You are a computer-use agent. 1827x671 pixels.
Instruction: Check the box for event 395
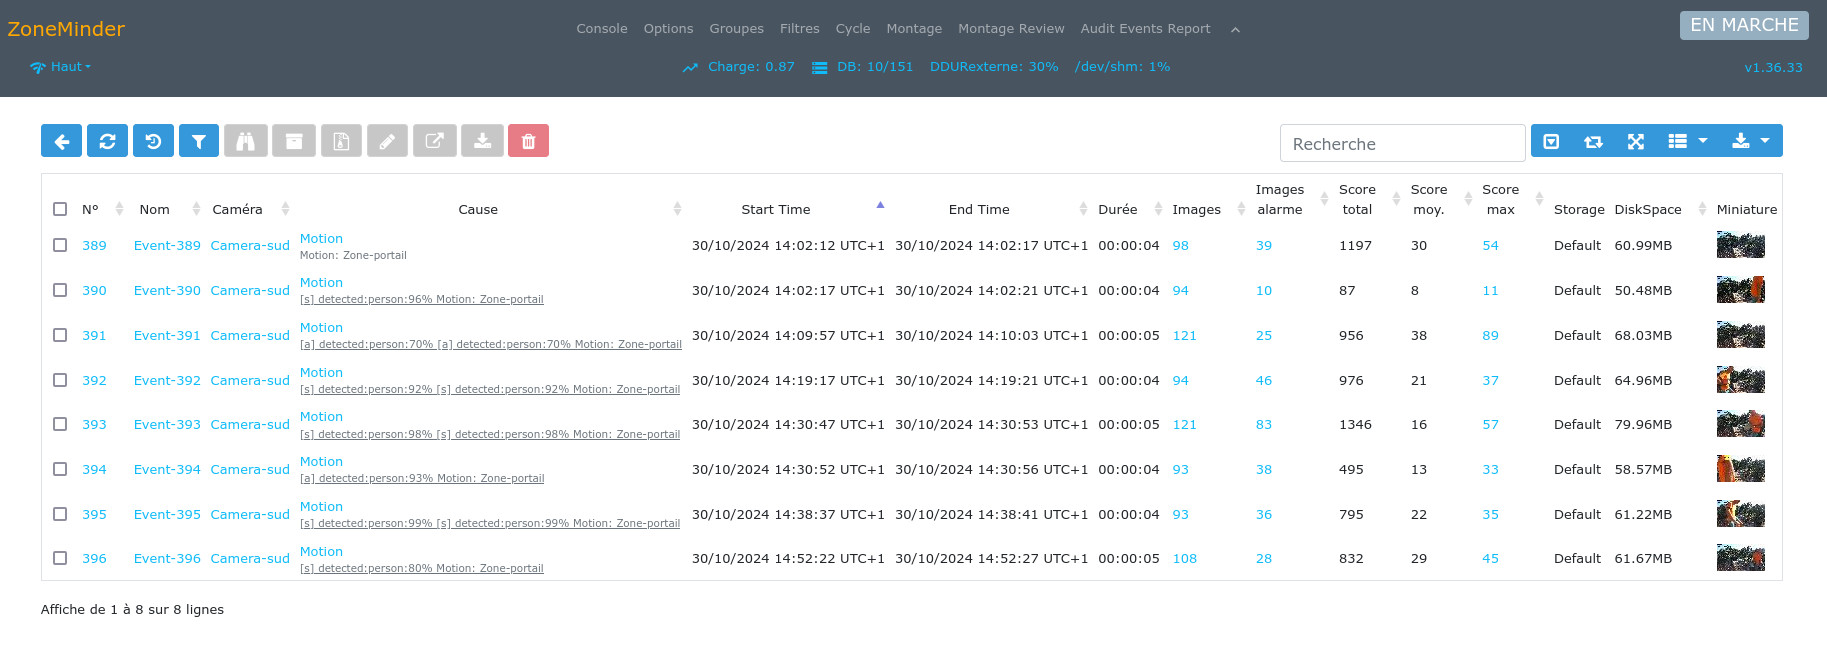(x=60, y=514)
